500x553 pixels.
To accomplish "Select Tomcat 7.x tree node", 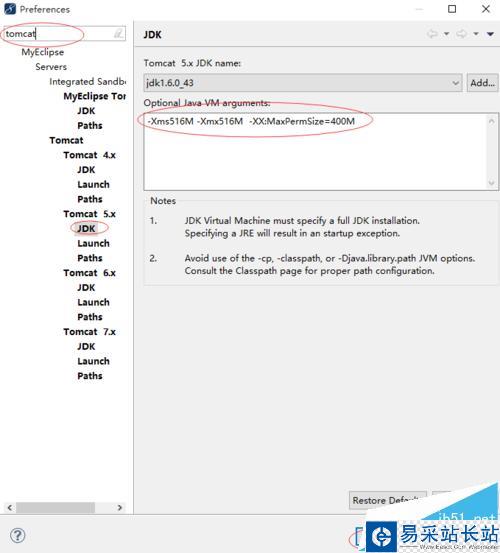I will 90,332.
